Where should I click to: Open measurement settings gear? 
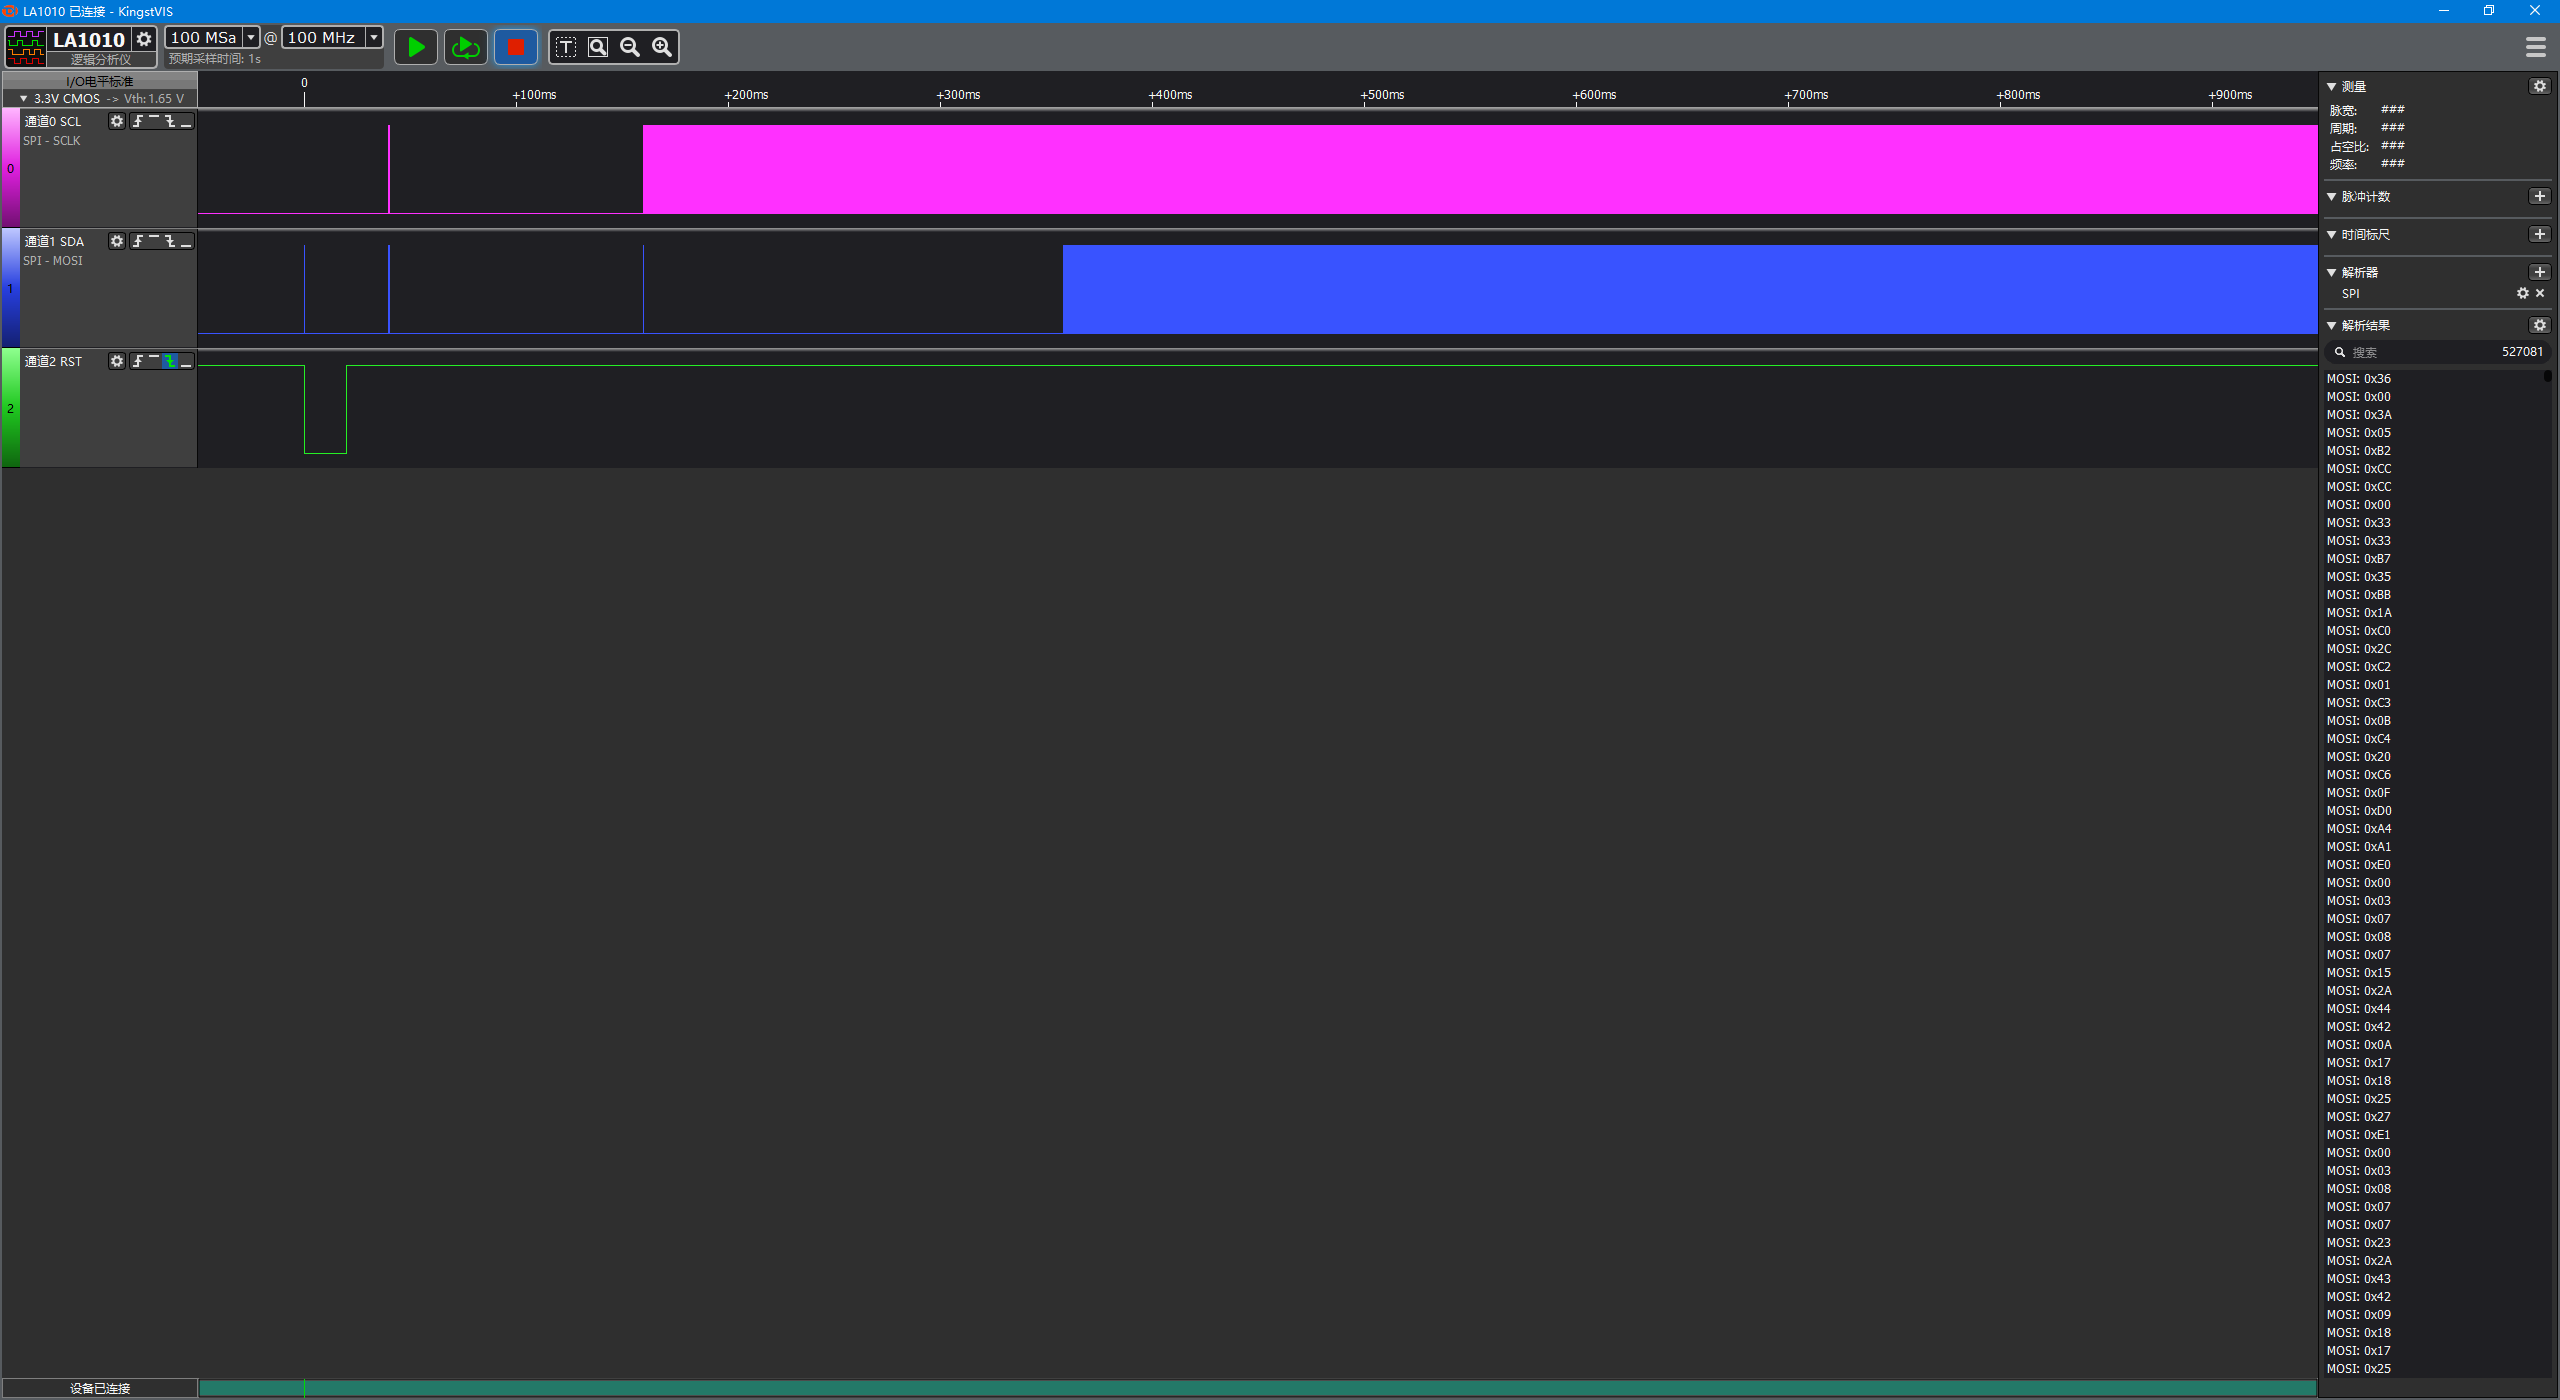2540,86
